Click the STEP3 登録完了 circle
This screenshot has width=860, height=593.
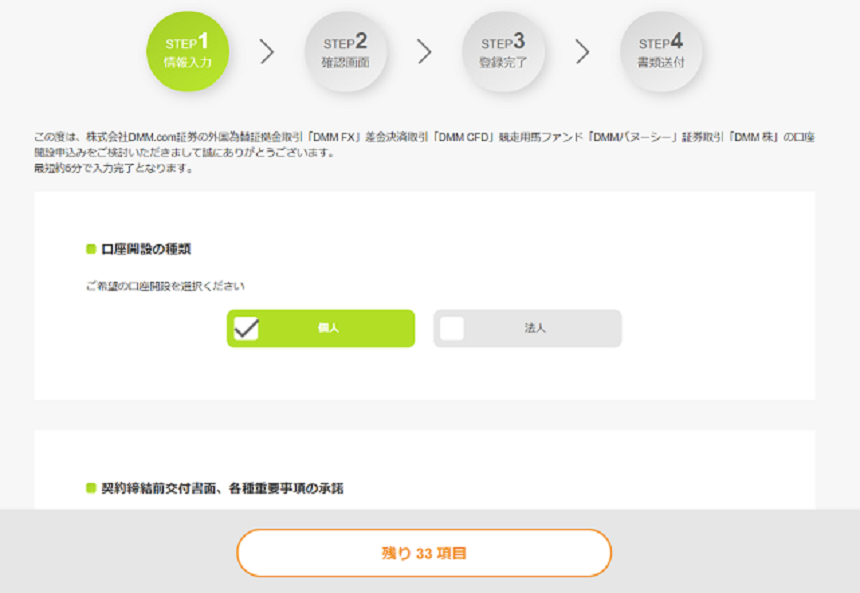[x=503, y=52]
